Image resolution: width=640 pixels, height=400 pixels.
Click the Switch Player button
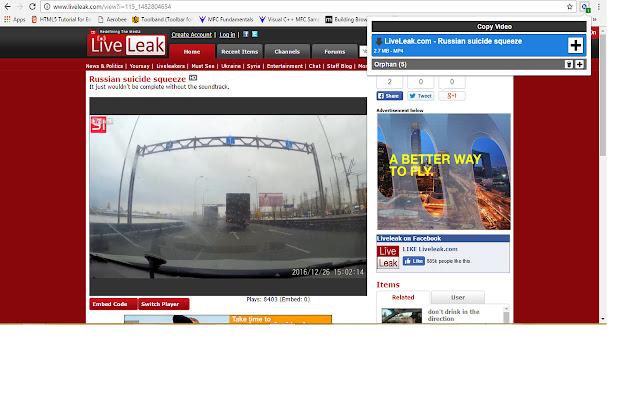tap(164, 304)
